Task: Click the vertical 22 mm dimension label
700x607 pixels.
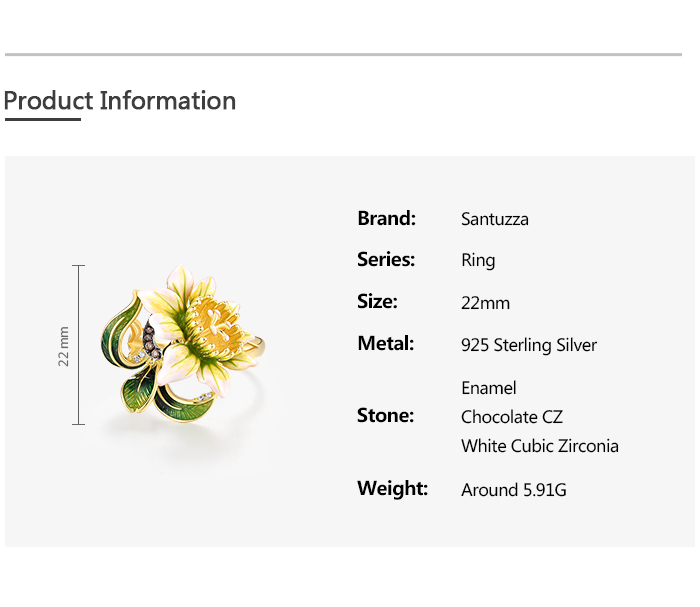Action: pyautogui.click(x=64, y=345)
